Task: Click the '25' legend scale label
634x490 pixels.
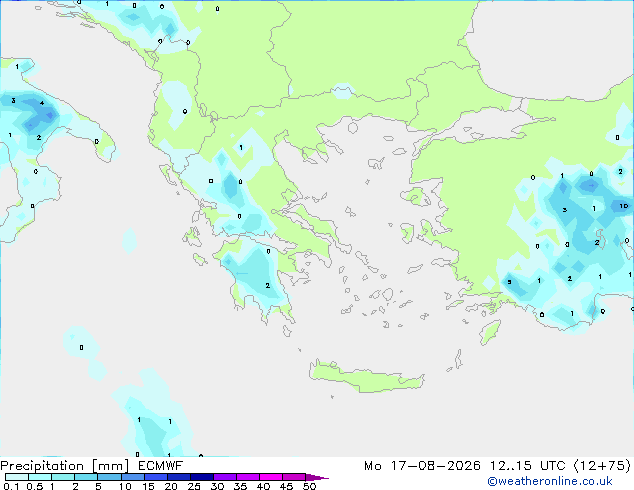Action: click(194, 486)
